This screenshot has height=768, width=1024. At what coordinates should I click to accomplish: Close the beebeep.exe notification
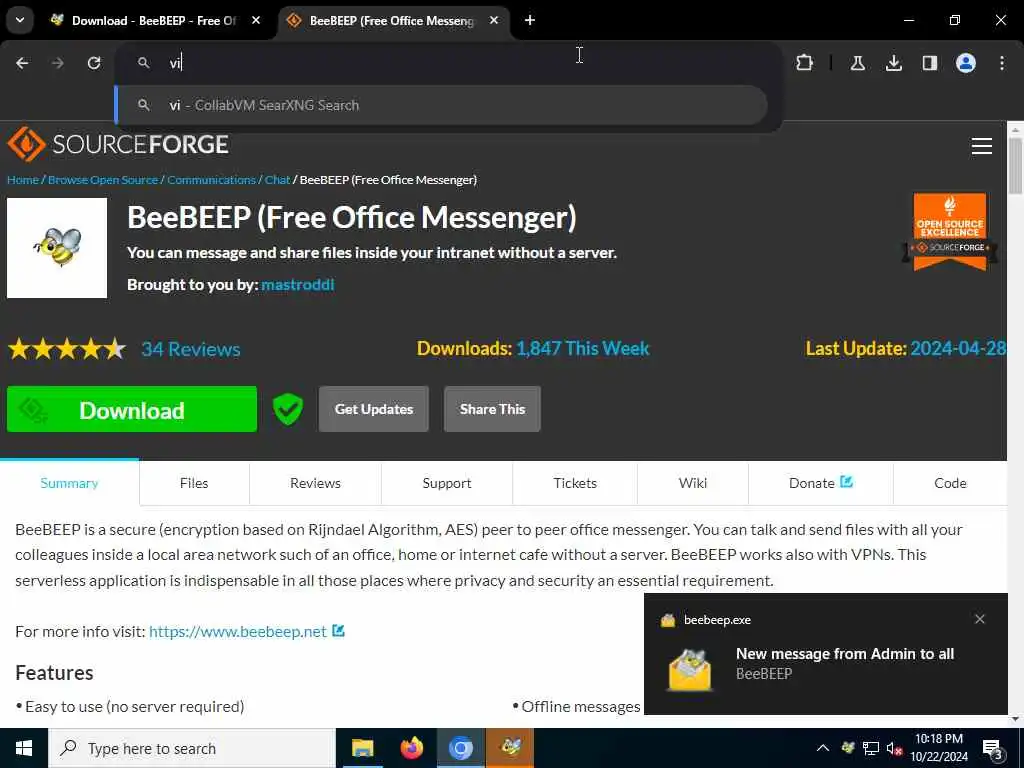[979, 619]
